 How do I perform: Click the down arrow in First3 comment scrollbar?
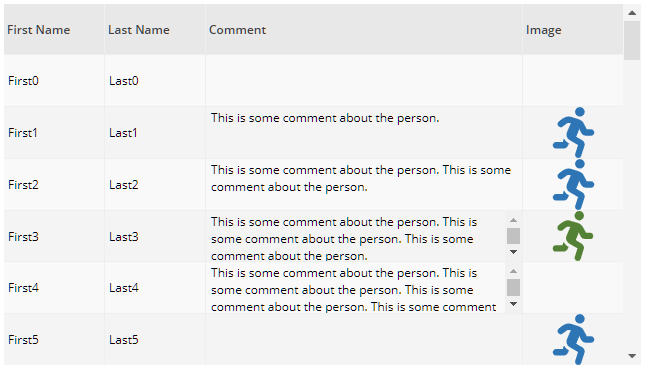point(513,252)
